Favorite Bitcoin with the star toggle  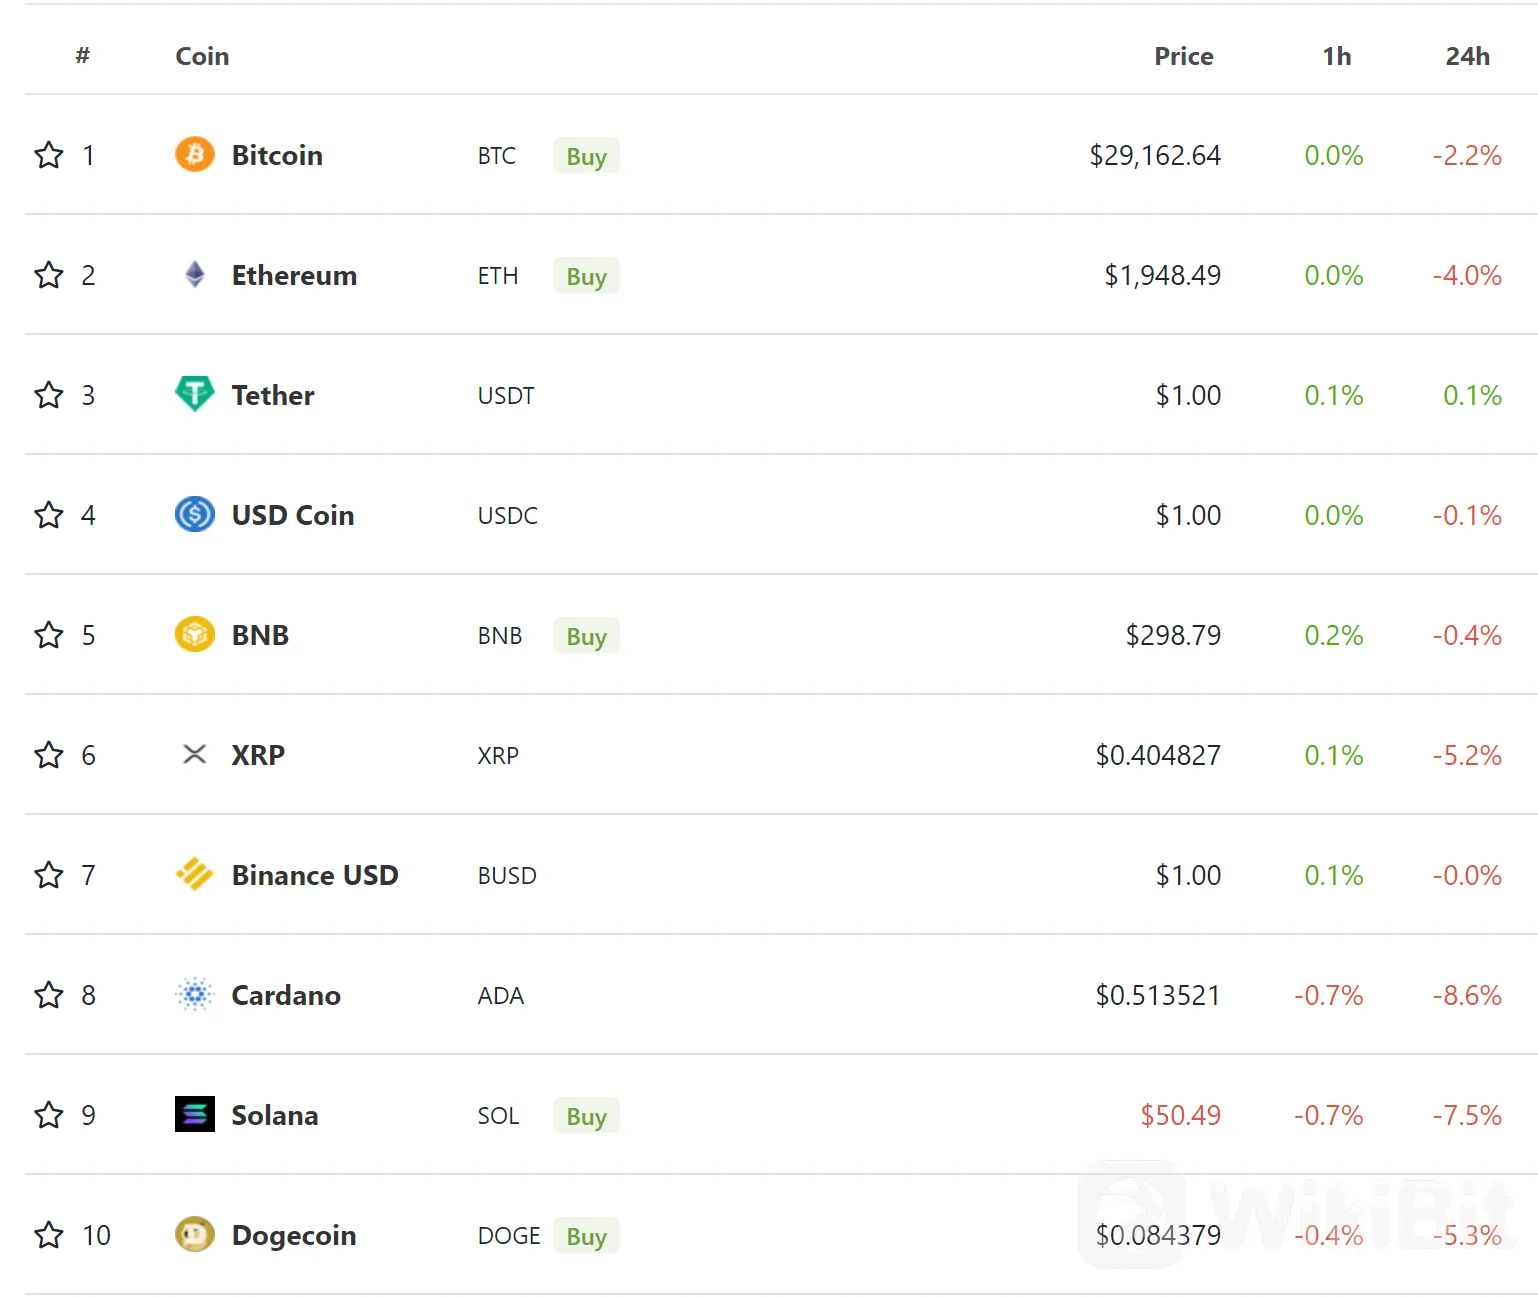click(49, 155)
